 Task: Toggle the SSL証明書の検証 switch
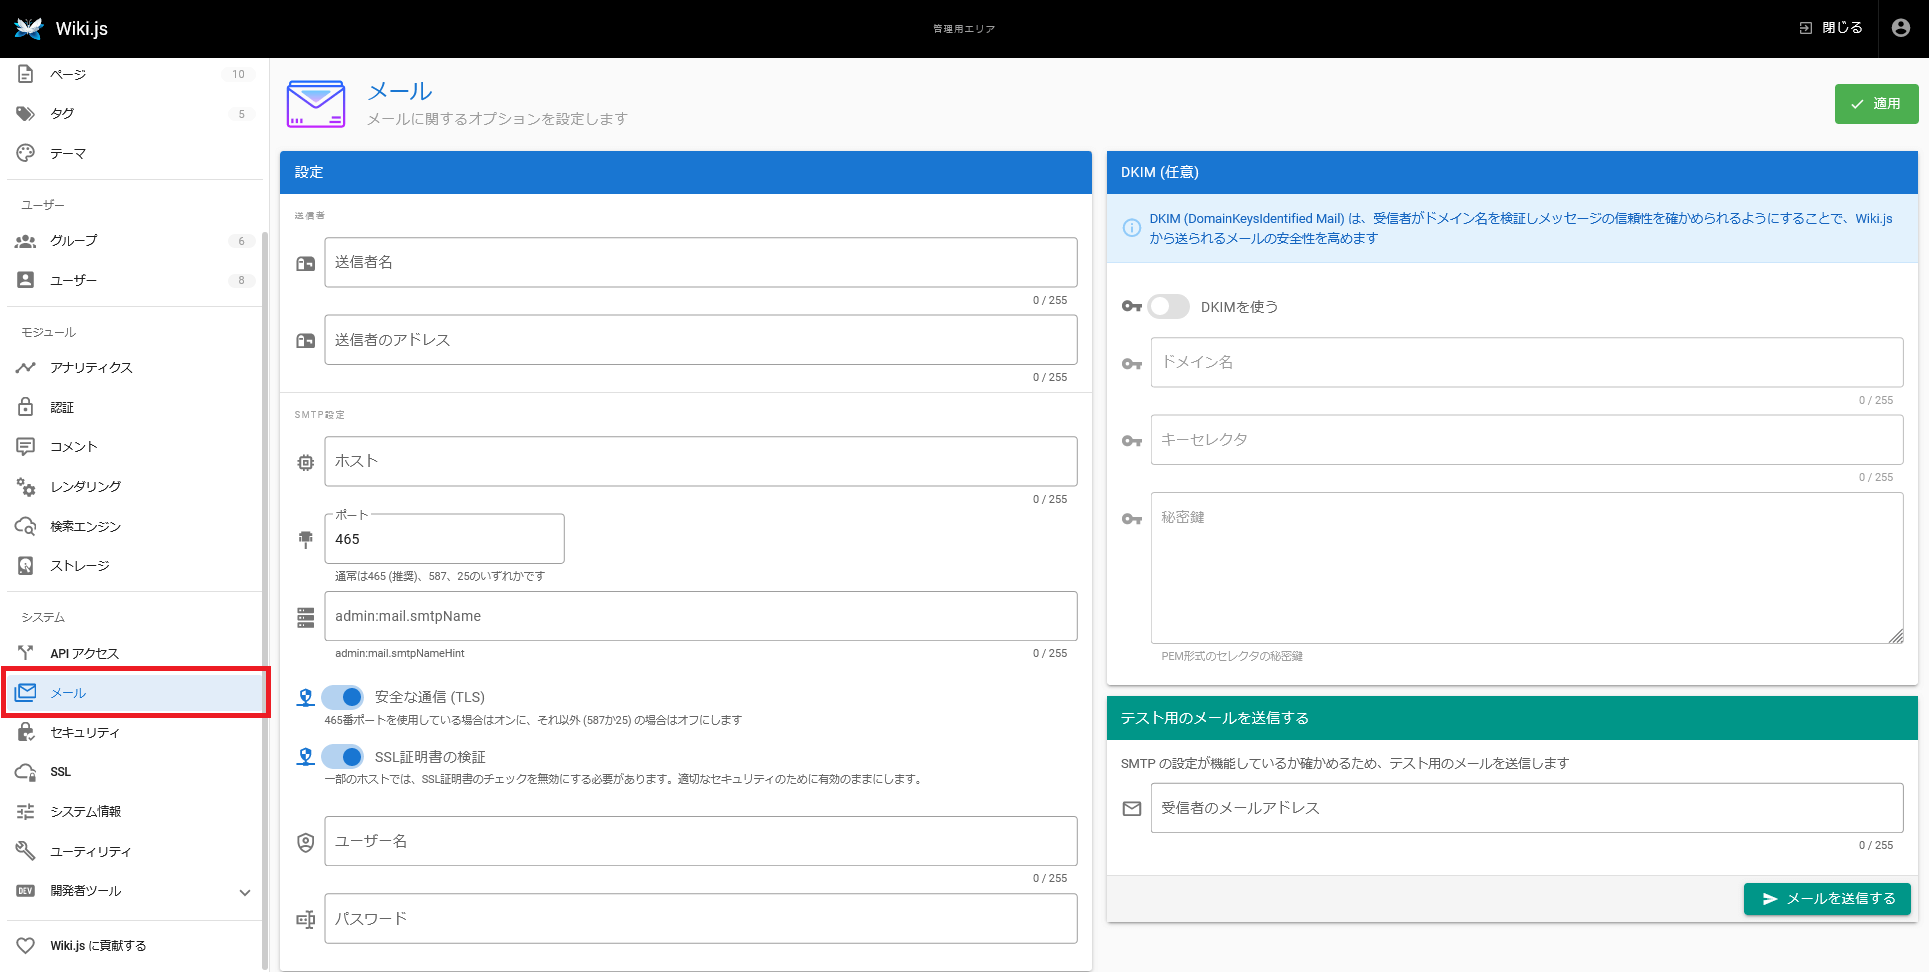343,757
